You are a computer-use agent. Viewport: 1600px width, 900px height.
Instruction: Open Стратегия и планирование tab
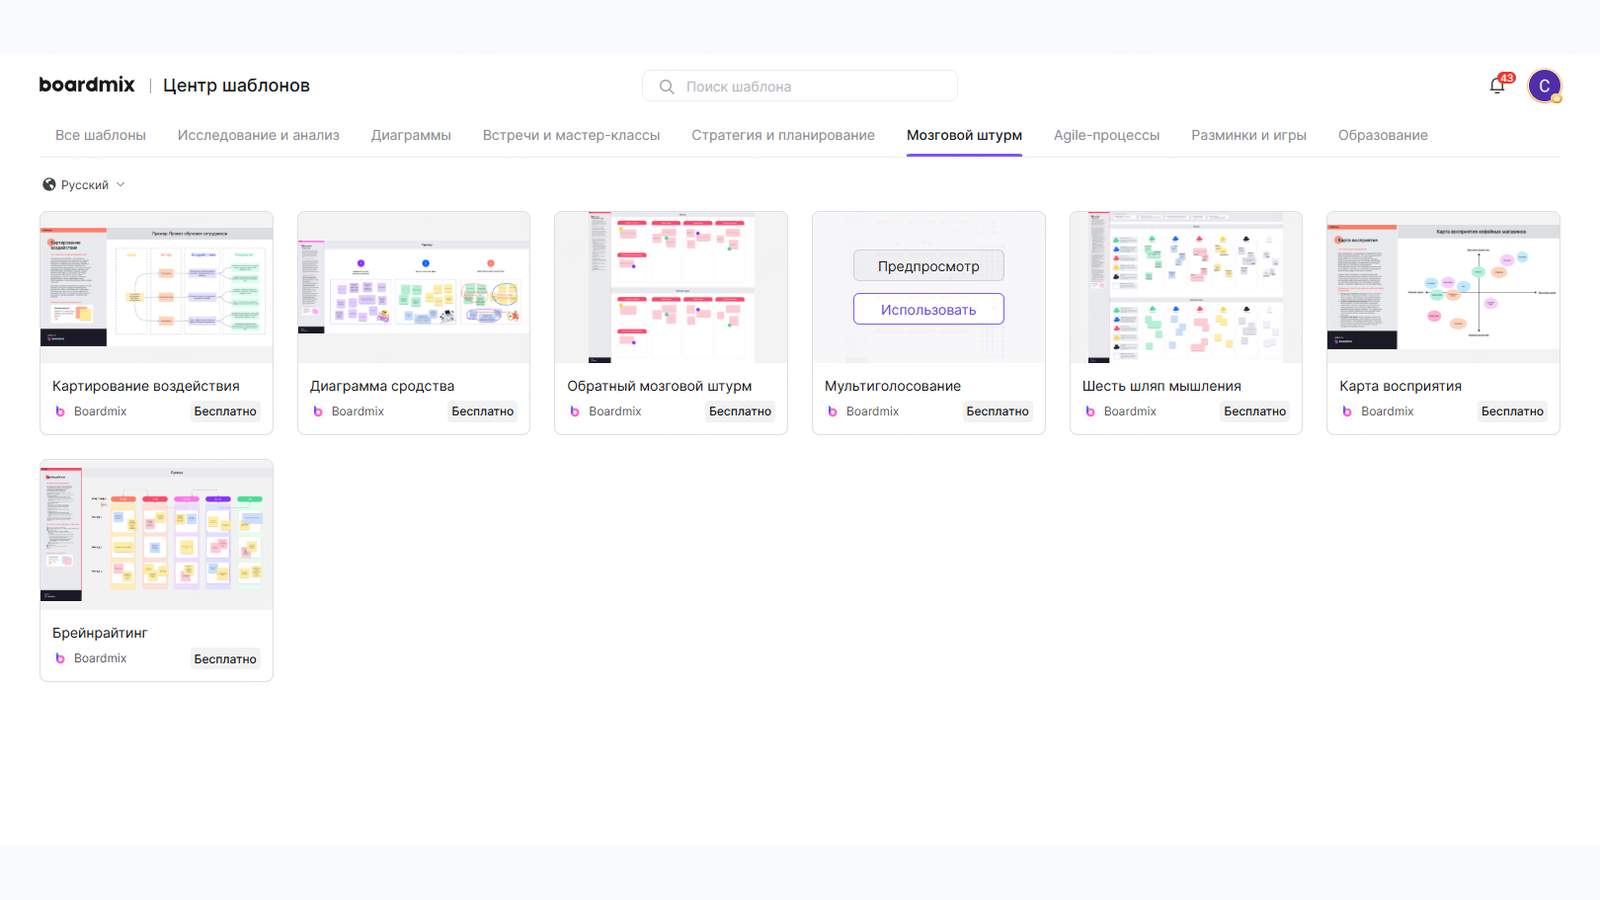783,136
